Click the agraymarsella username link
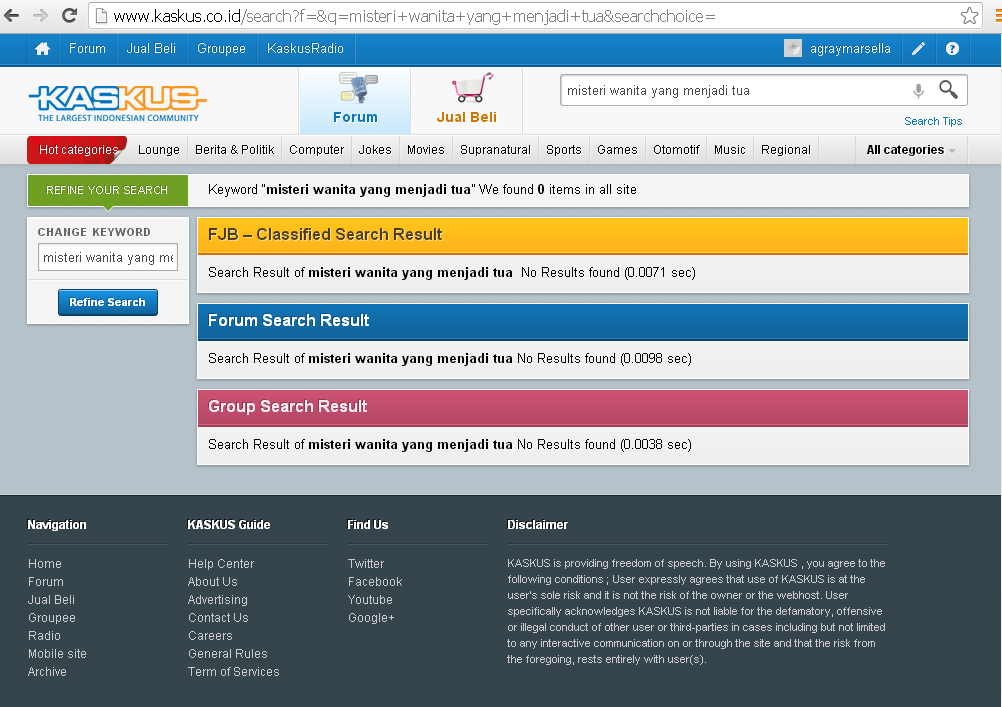This screenshot has width=1002, height=707. click(x=850, y=49)
